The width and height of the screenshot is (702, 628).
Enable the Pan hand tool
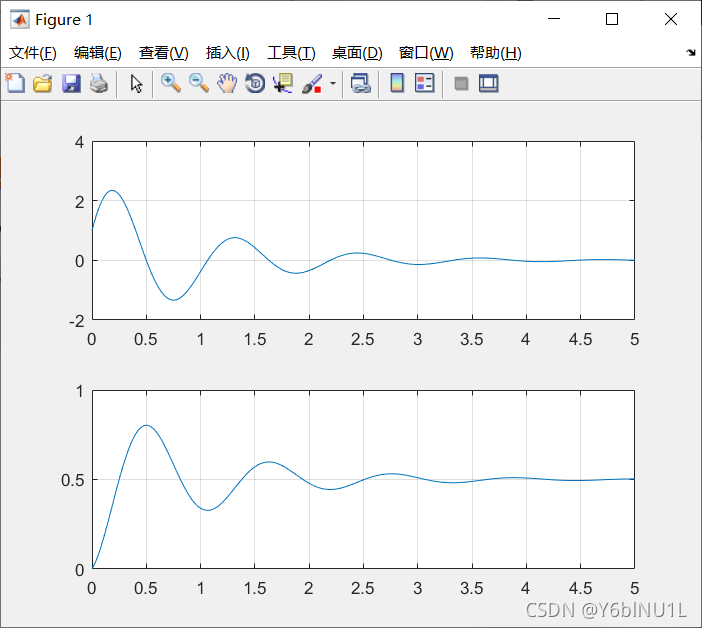pyautogui.click(x=227, y=83)
